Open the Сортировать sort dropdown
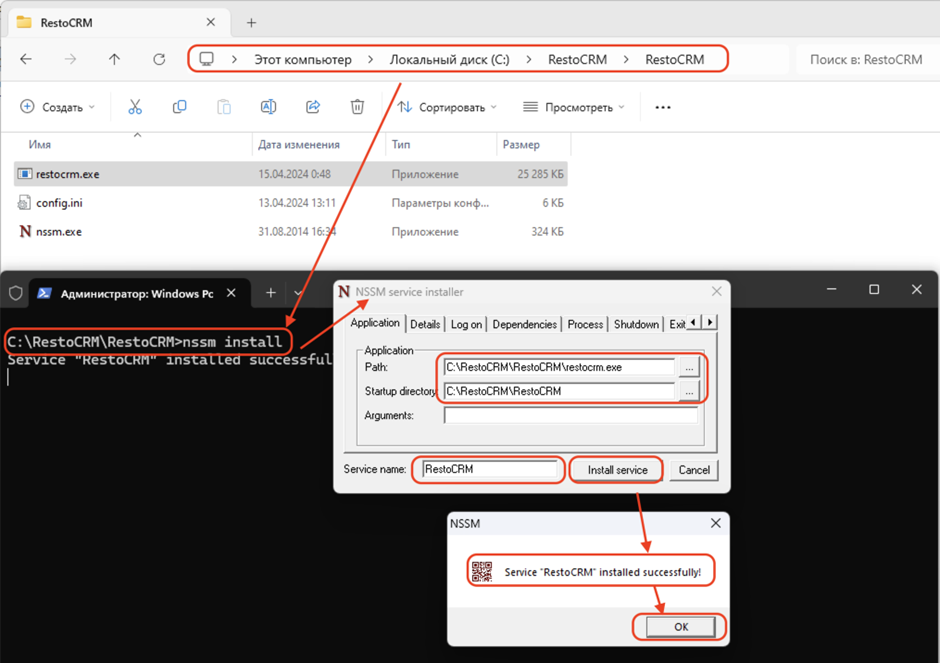This screenshot has width=940, height=663. tap(447, 107)
